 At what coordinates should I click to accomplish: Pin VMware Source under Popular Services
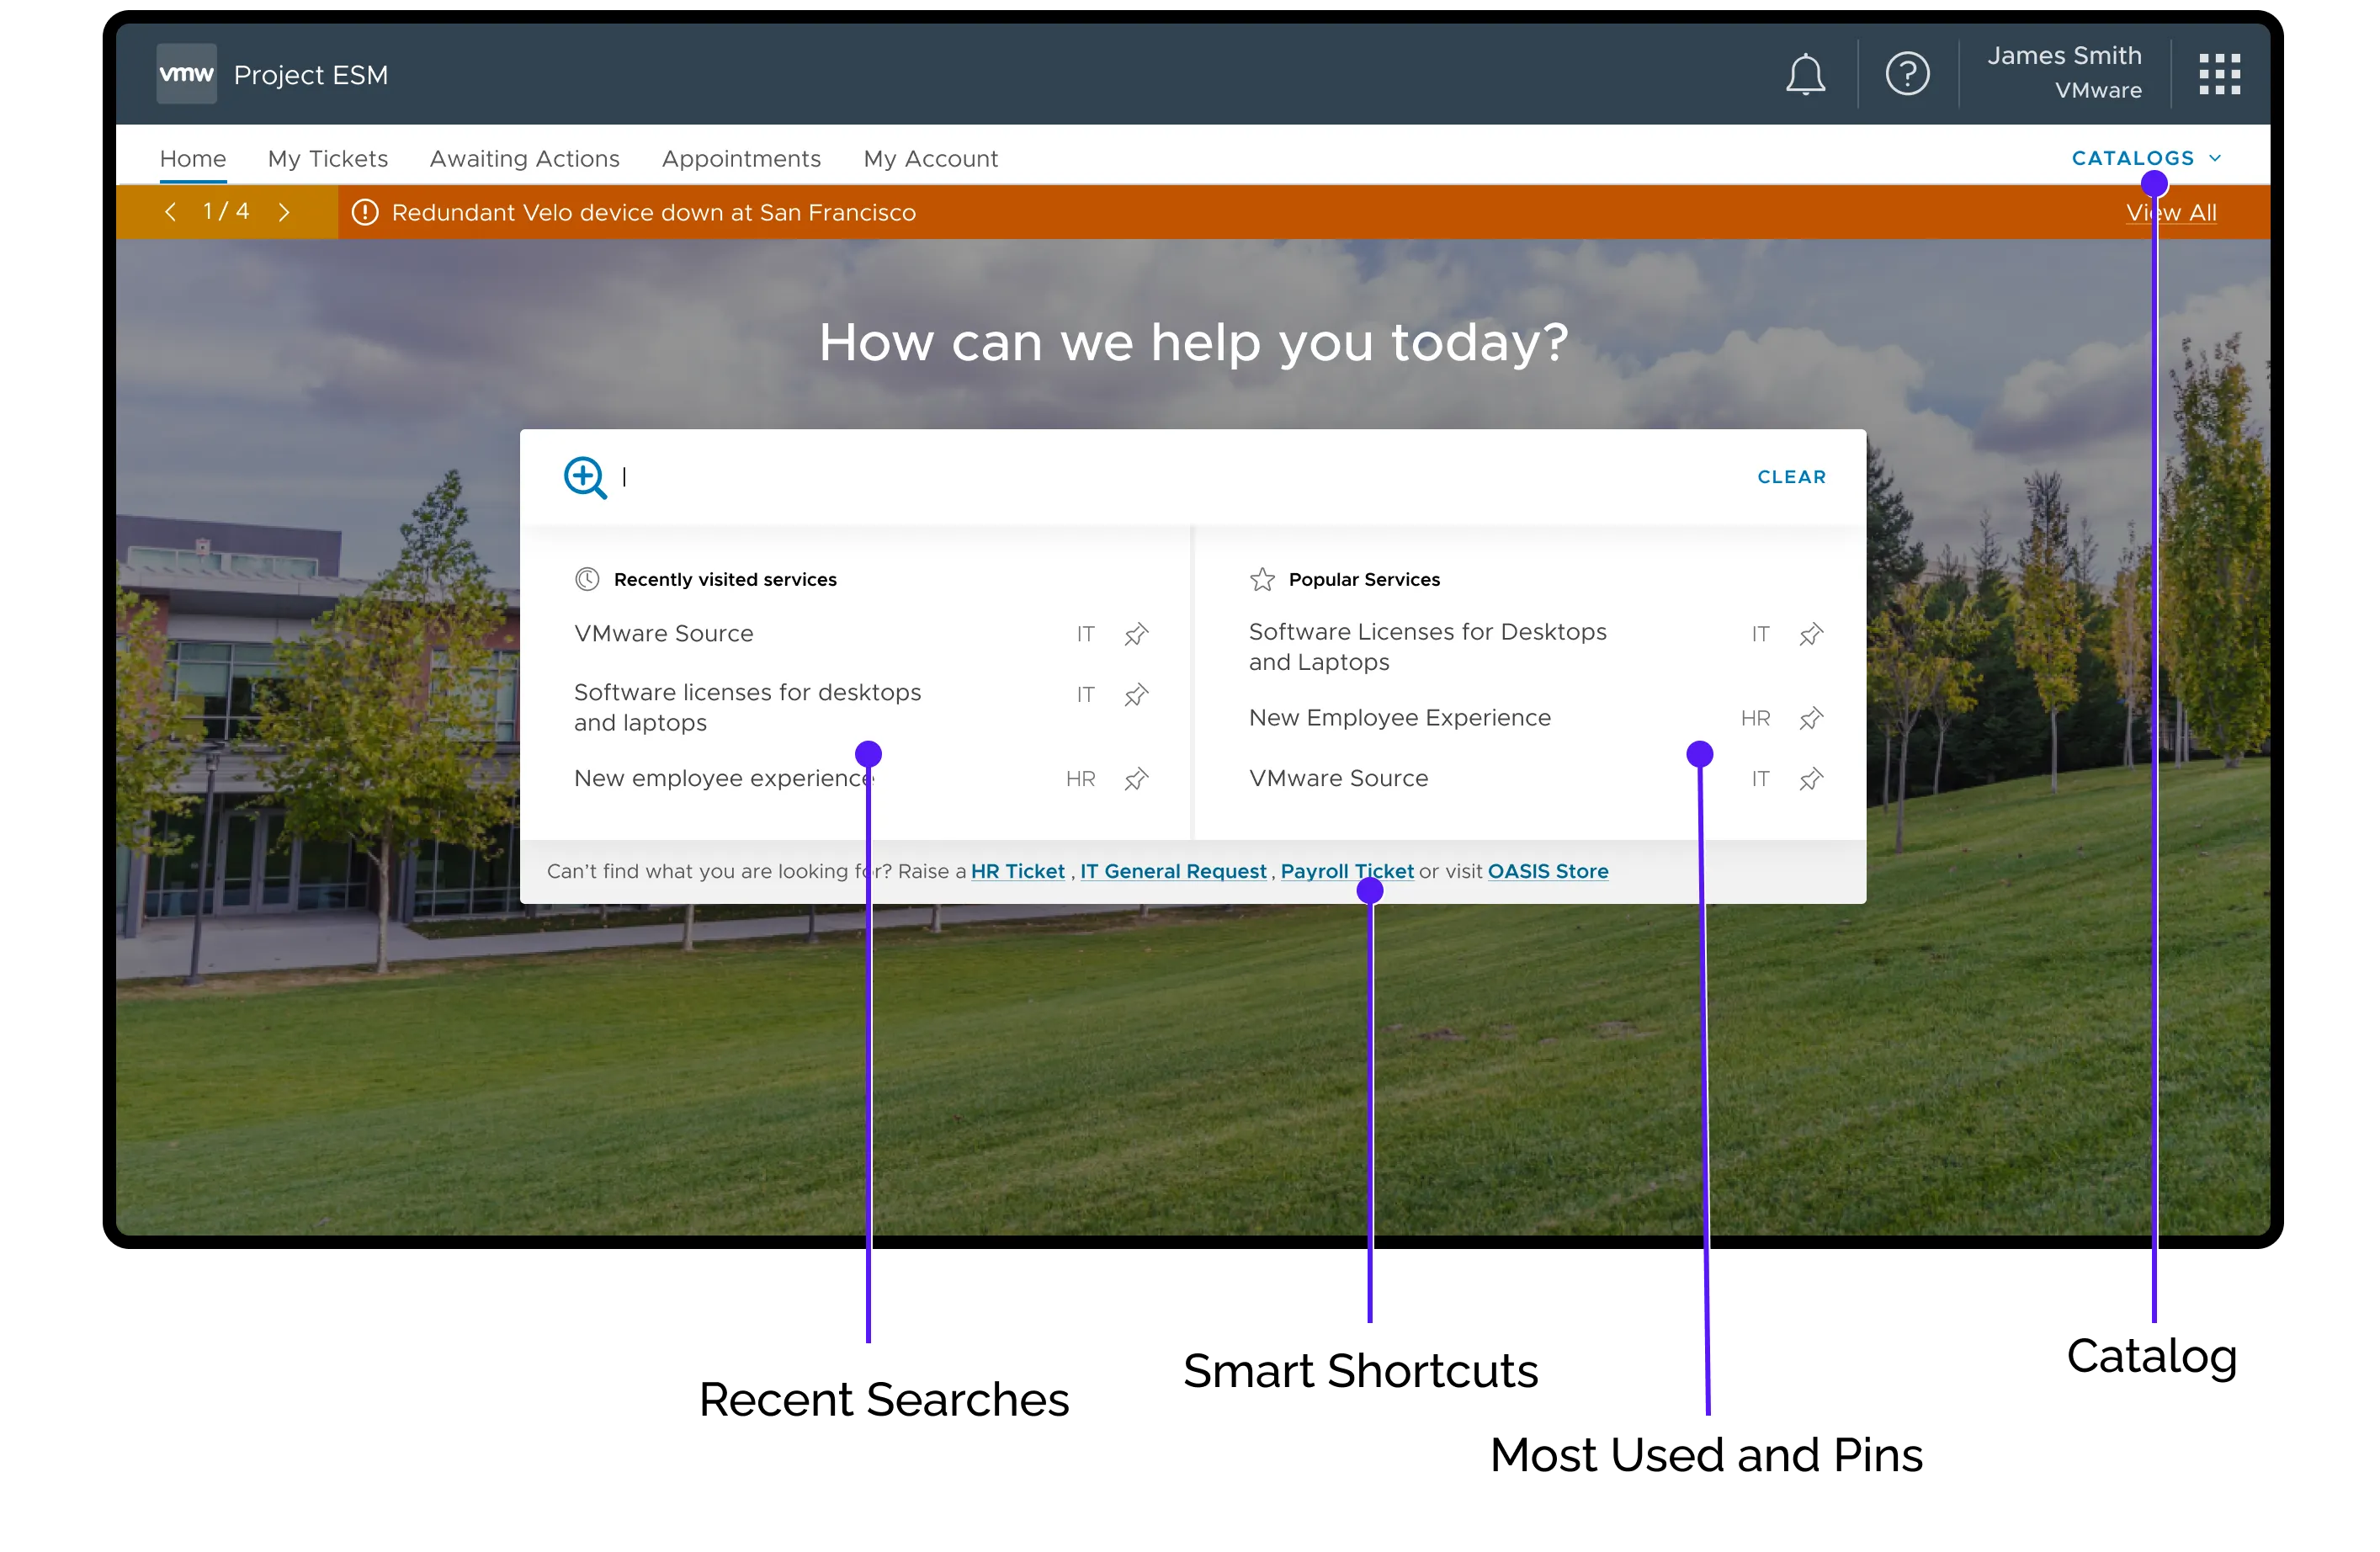(x=1810, y=779)
